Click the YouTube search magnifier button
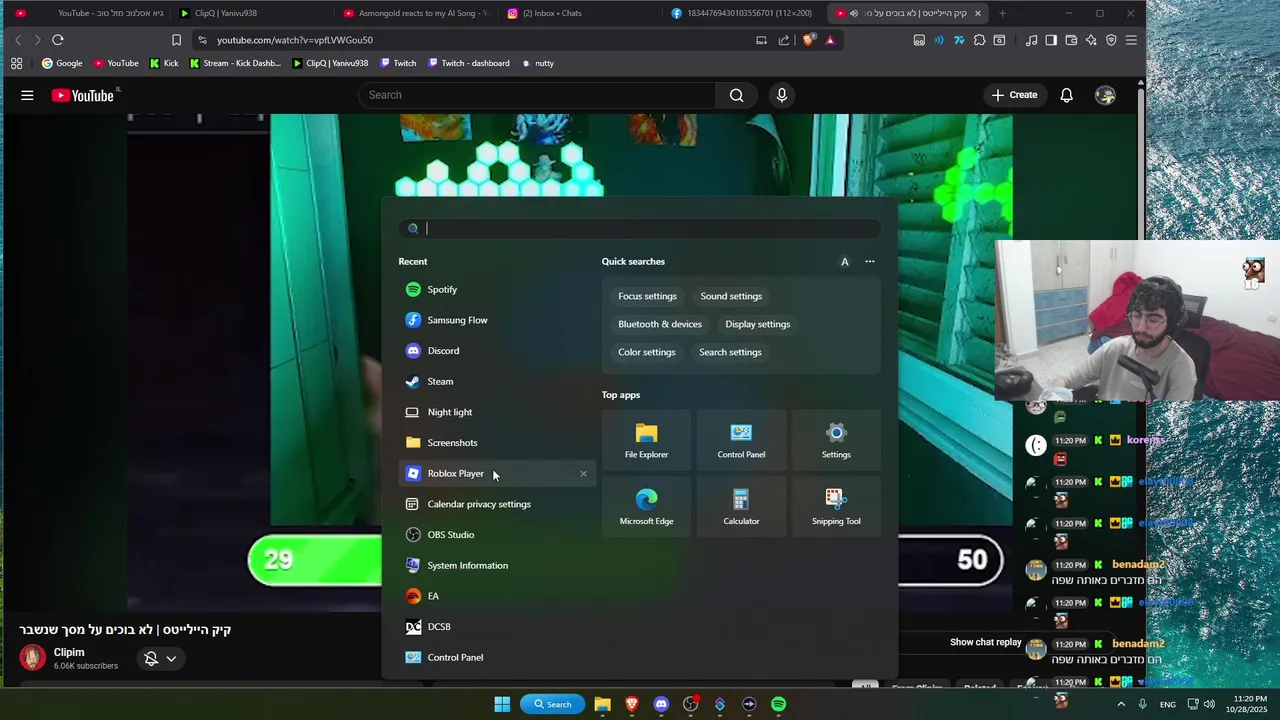The width and height of the screenshot is (1280, 720). pos(737,95)
